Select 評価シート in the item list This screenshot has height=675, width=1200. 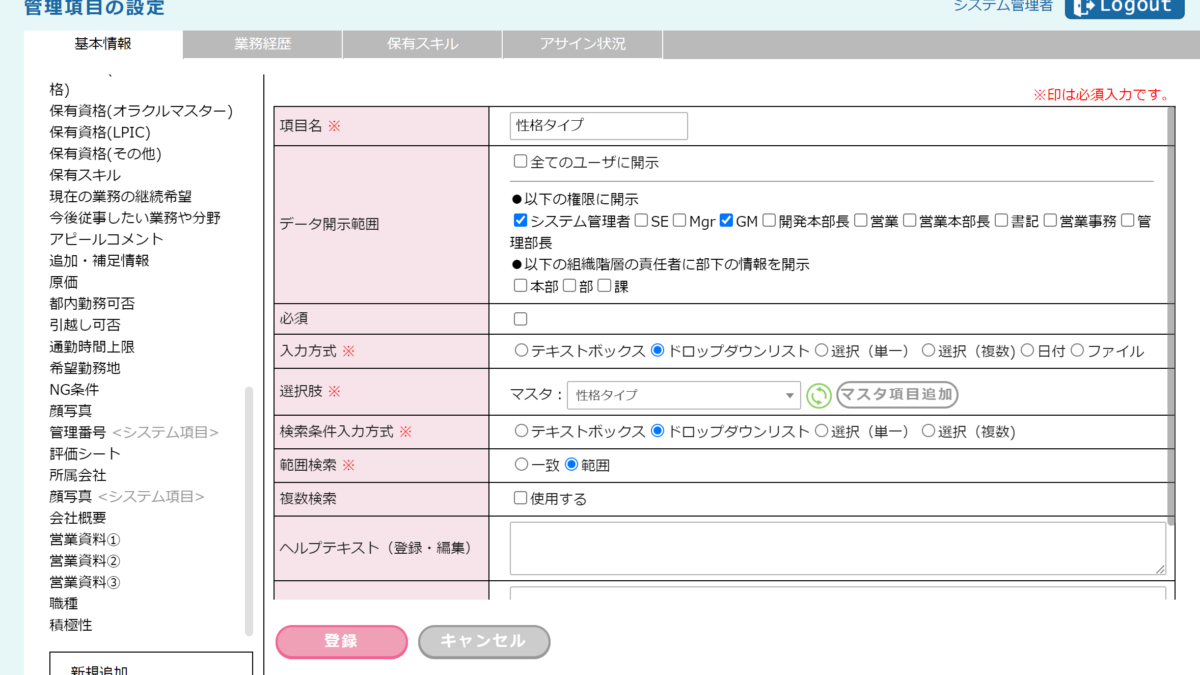pyautogui.click(x=85, y=454)
